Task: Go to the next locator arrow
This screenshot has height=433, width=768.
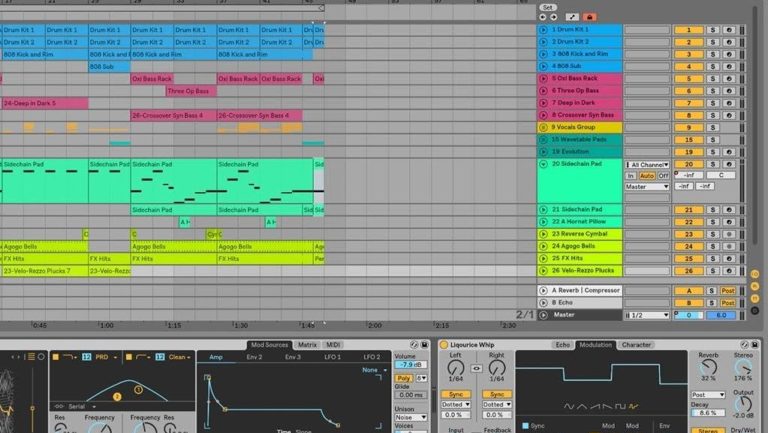Action: click(x=553, y=17)
